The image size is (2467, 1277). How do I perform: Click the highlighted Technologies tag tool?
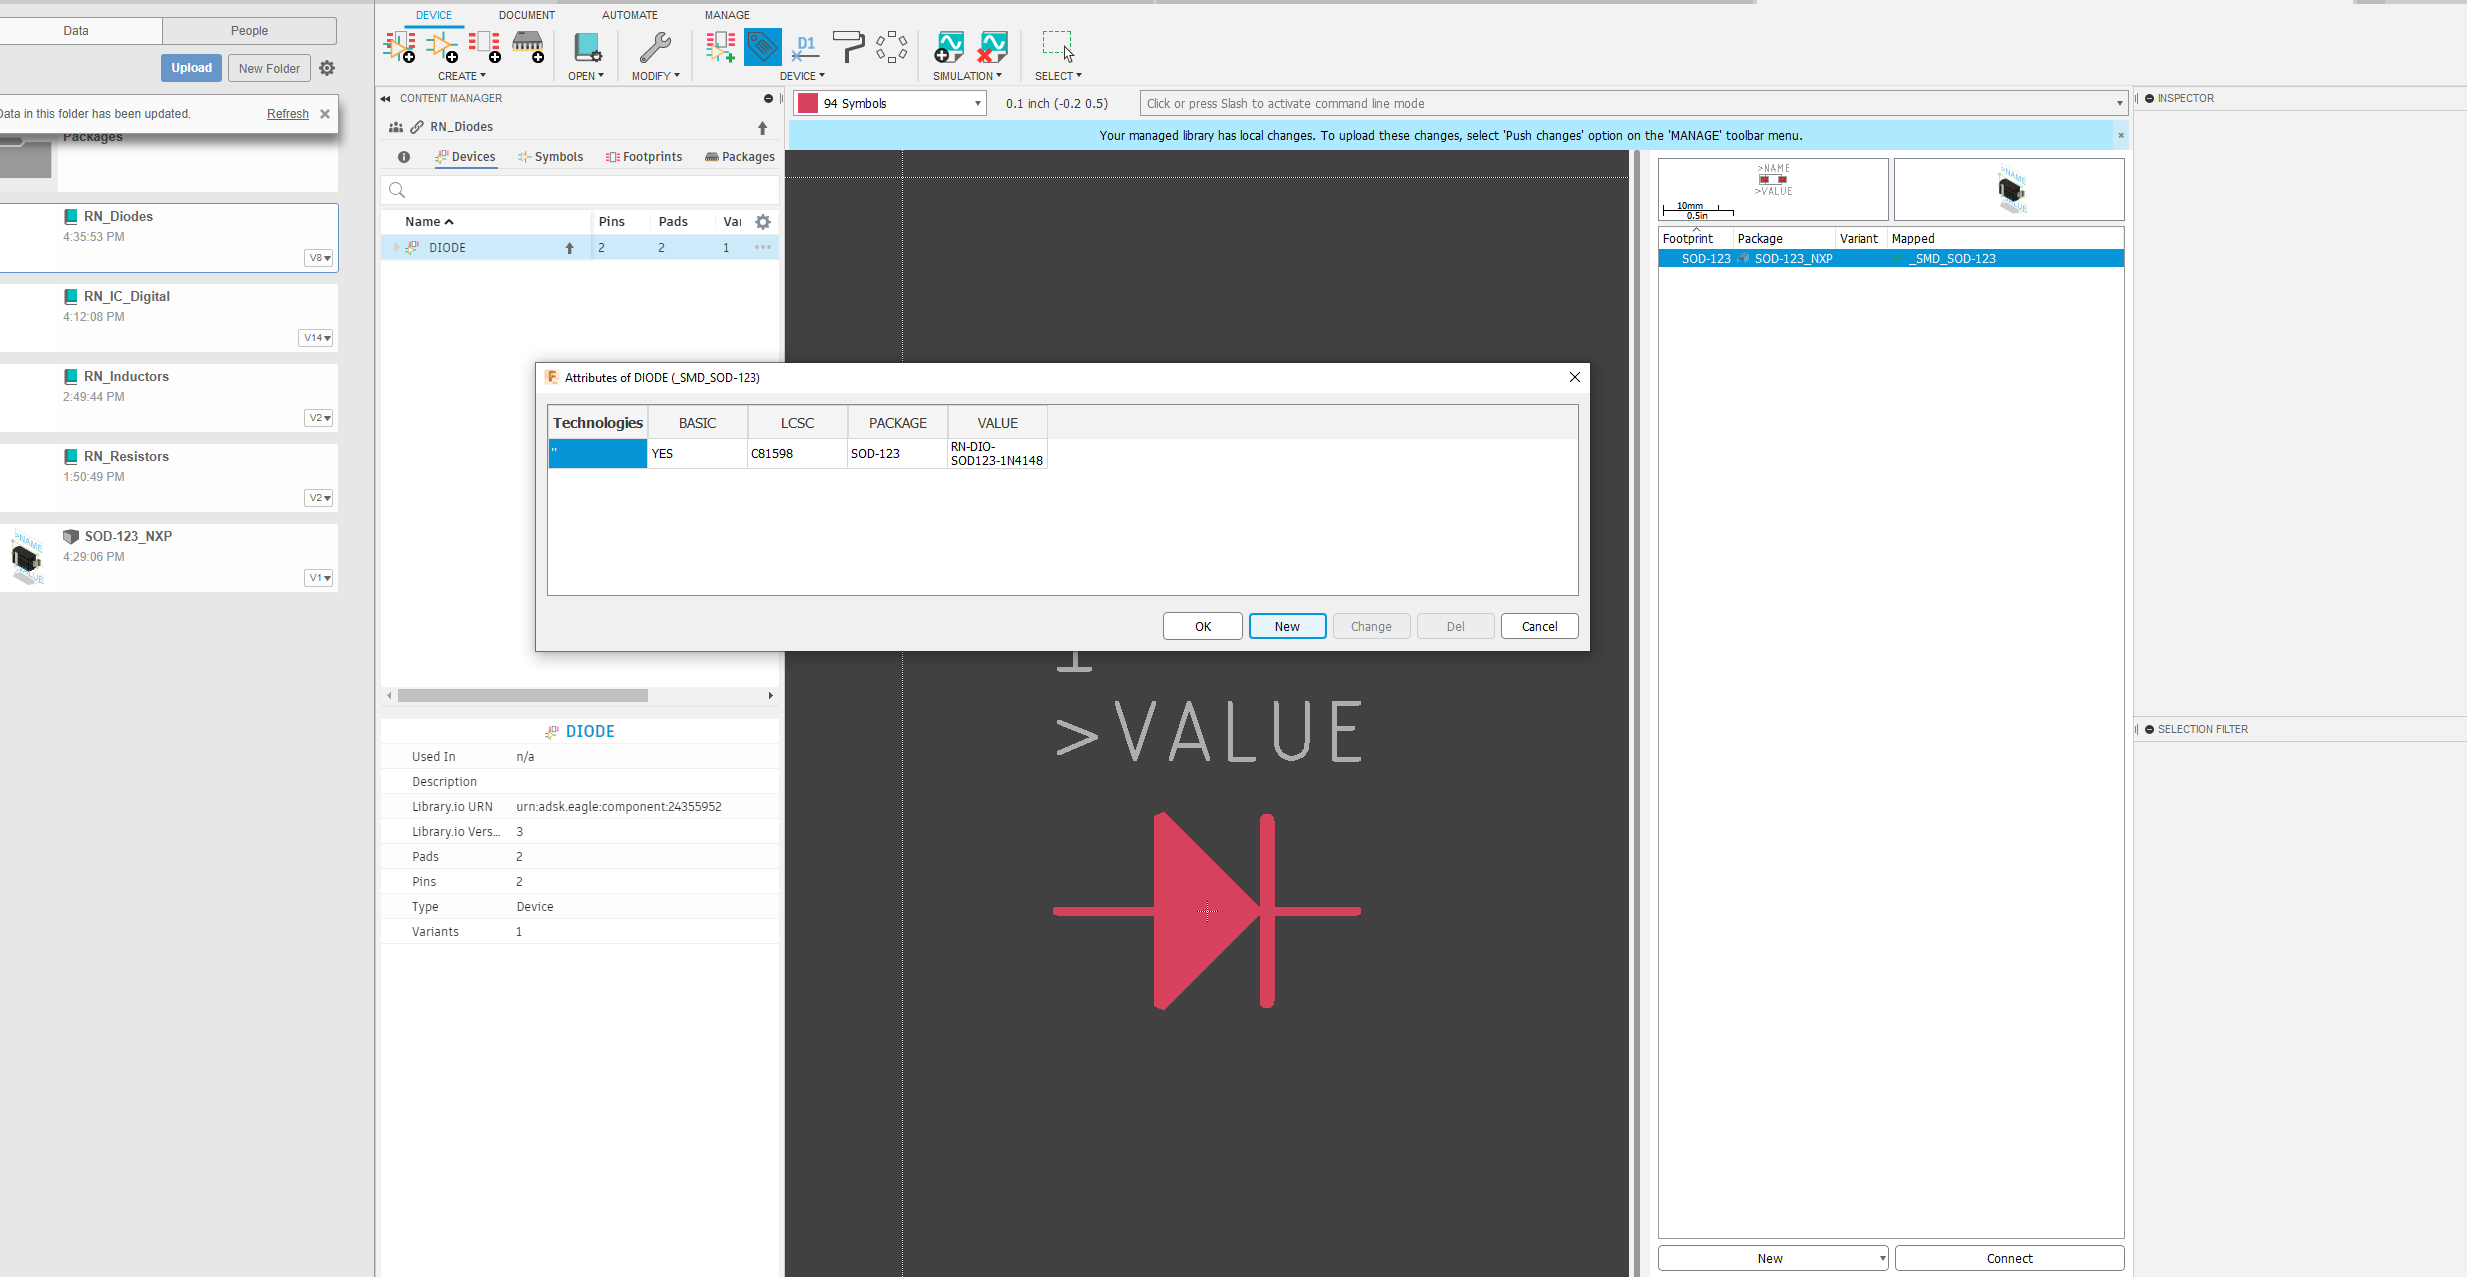coord(762,47)
